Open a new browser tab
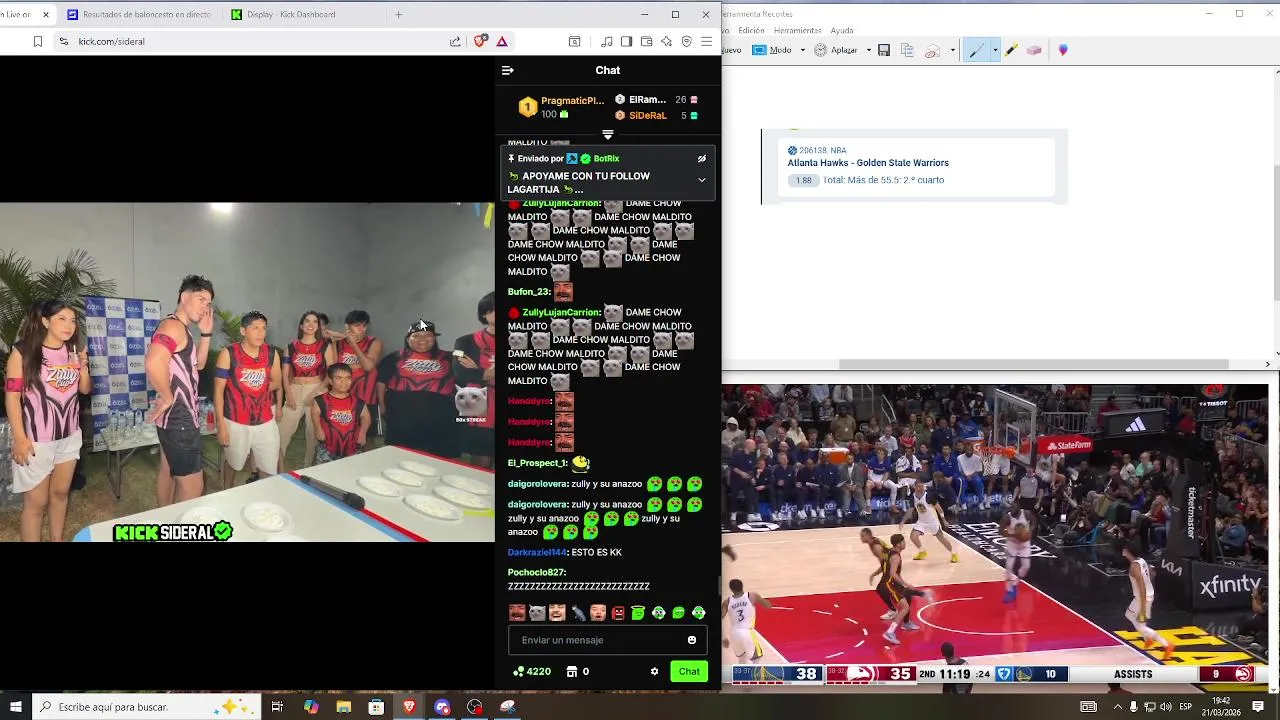The width and height of the screenshot is (1280, 720). tap(398, 14)
